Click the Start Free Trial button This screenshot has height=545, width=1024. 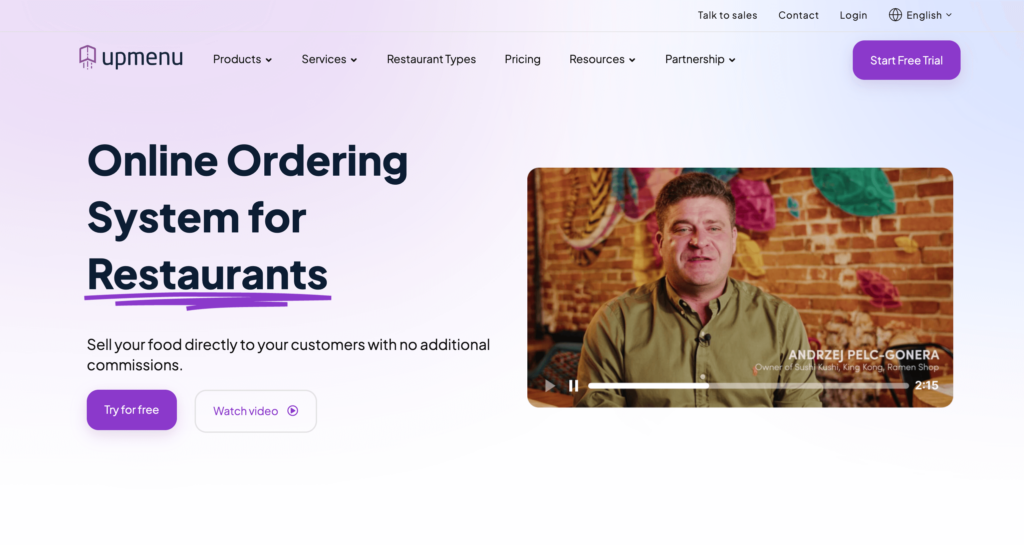[906, 60]
